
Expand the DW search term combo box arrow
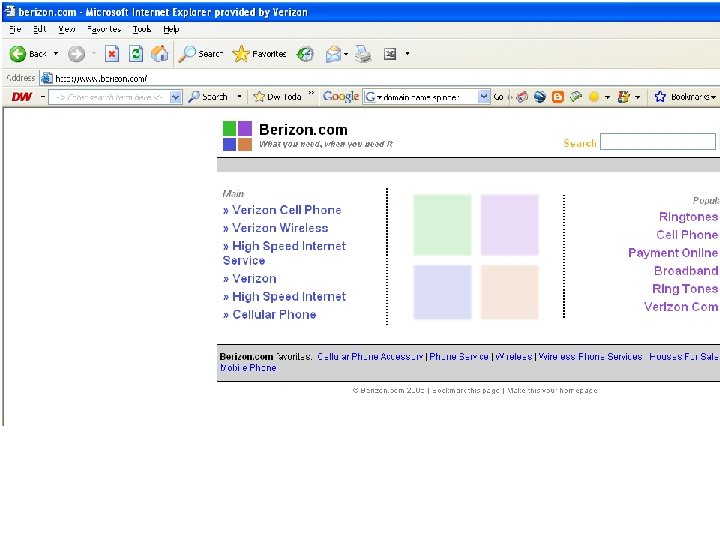coord(175,97)
